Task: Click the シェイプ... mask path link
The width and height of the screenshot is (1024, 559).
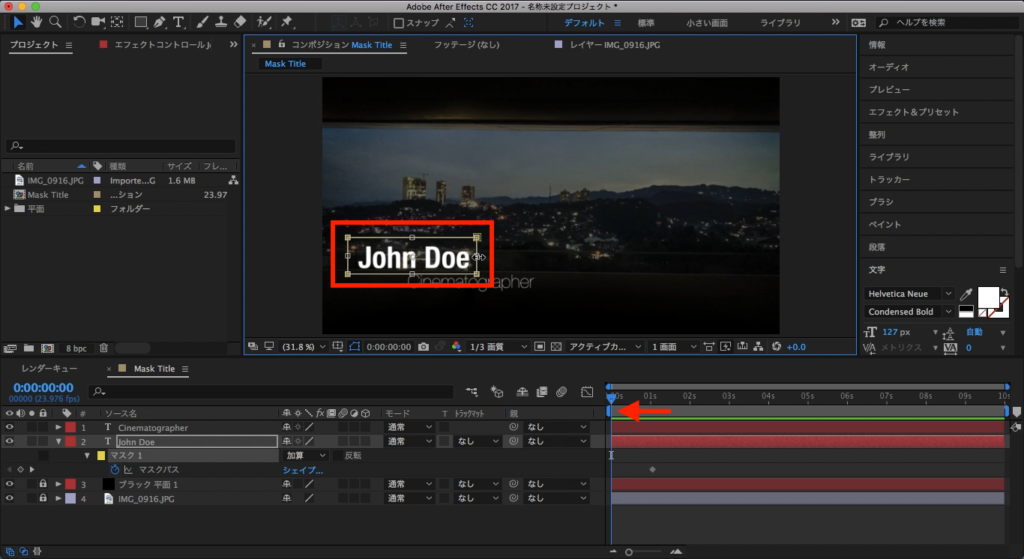Action: [303, 469]
